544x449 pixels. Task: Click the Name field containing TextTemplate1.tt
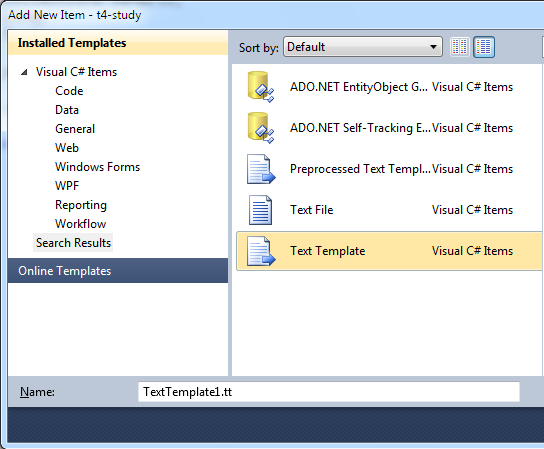329,392
